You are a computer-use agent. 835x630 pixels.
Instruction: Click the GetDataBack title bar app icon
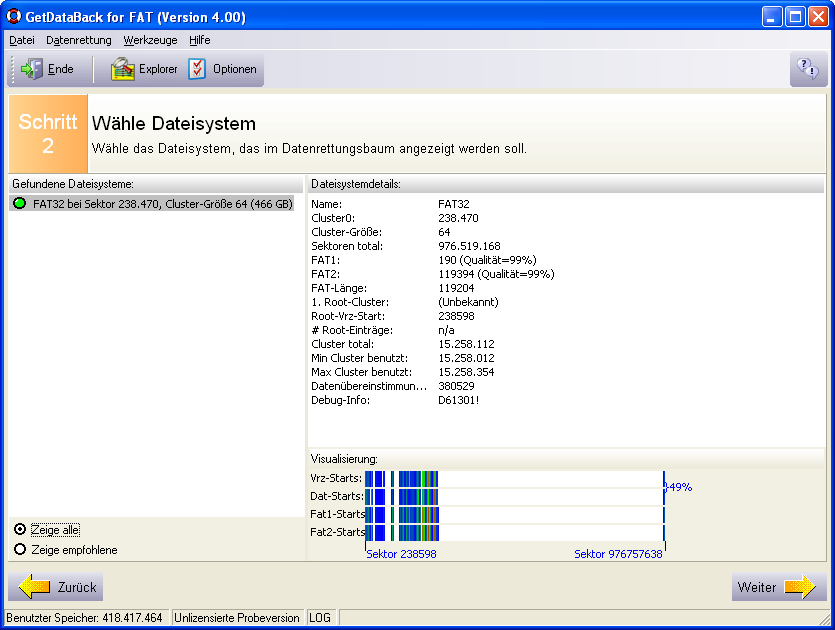click(x=13, y=17)
